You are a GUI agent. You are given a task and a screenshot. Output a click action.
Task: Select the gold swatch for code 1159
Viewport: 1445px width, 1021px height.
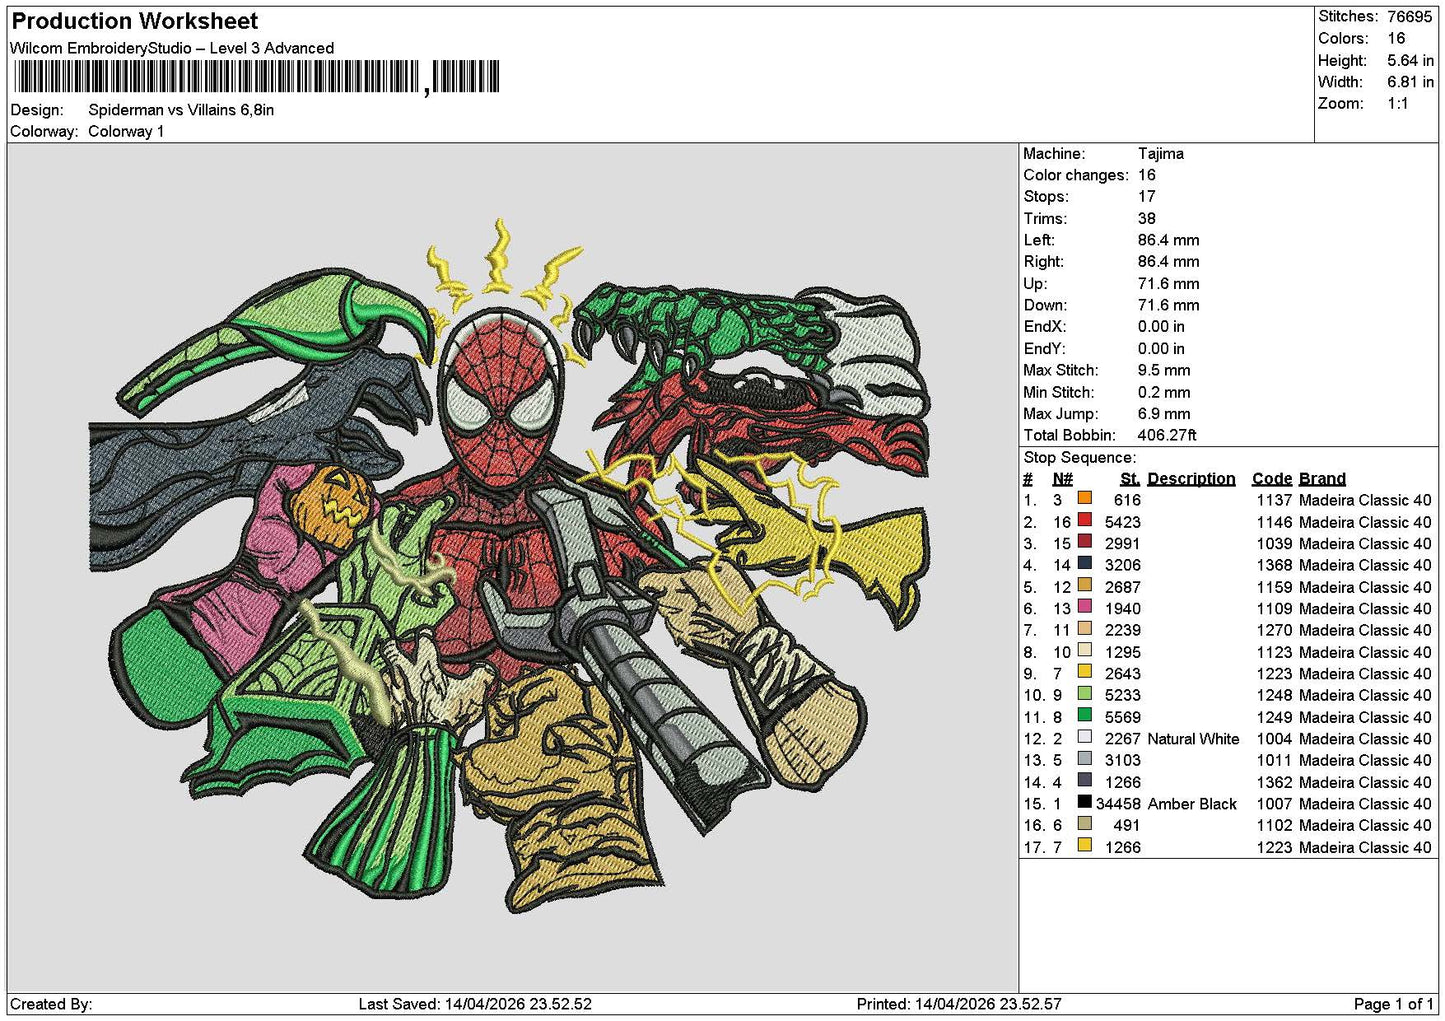[1084, 586]
